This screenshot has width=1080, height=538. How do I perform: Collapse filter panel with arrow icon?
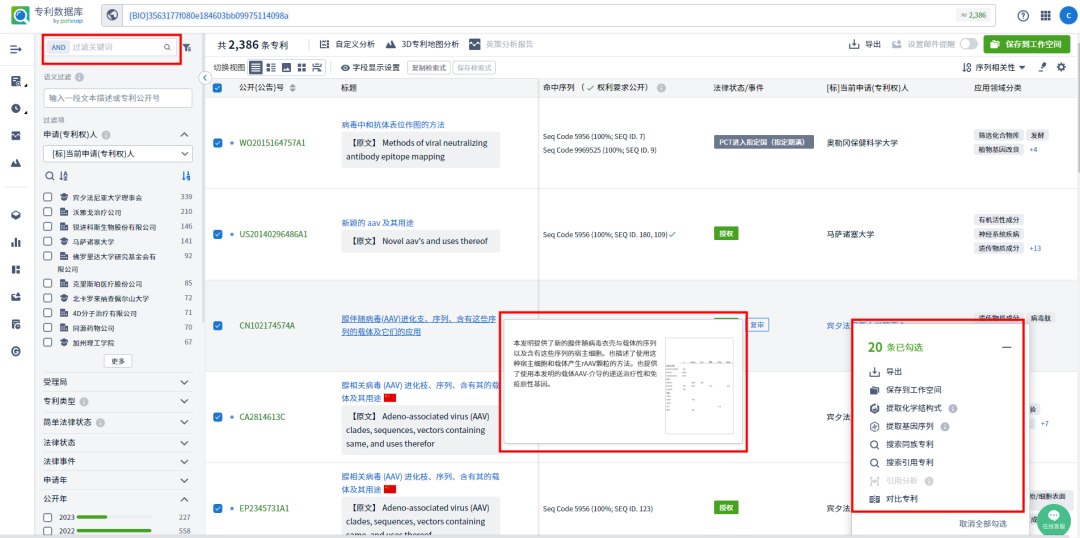[x=205, y=78]
